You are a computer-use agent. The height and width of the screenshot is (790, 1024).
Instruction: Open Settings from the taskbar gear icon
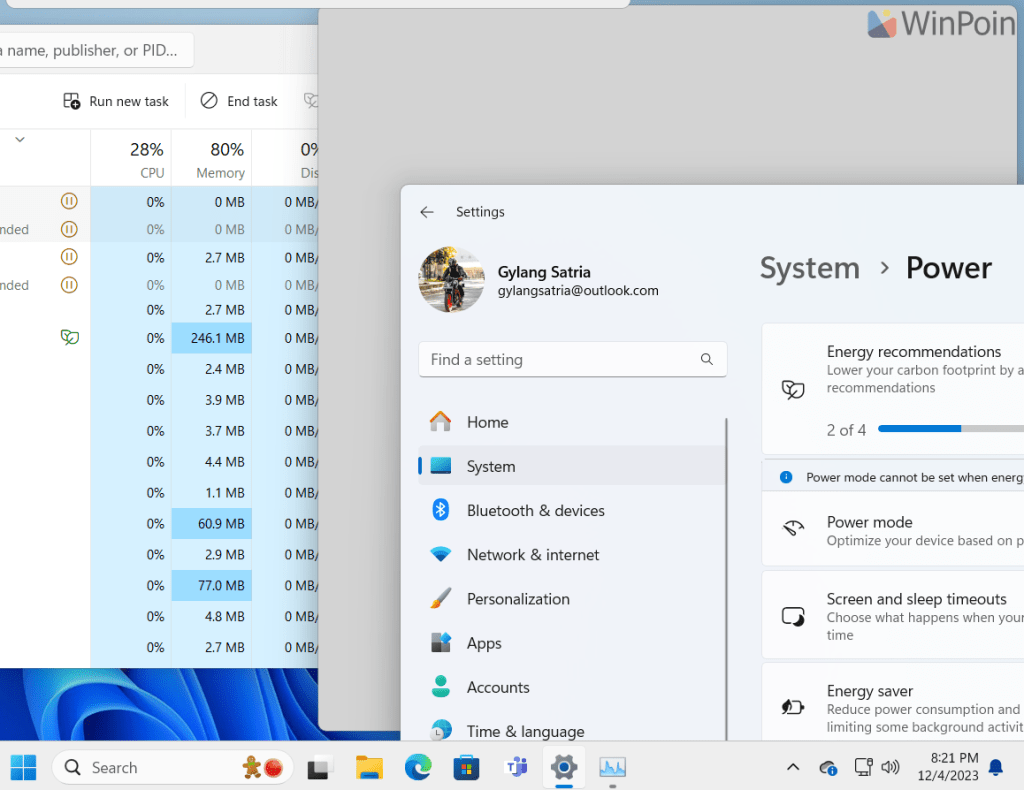564,767
